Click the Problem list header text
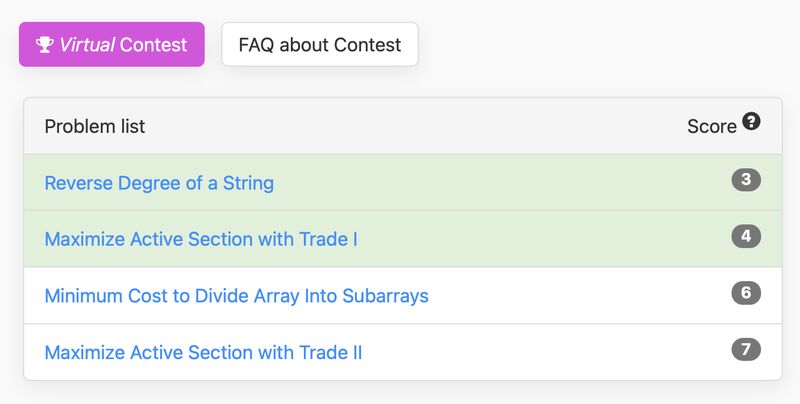This screenshot has height=404, width=800. [x=95, y=127]
